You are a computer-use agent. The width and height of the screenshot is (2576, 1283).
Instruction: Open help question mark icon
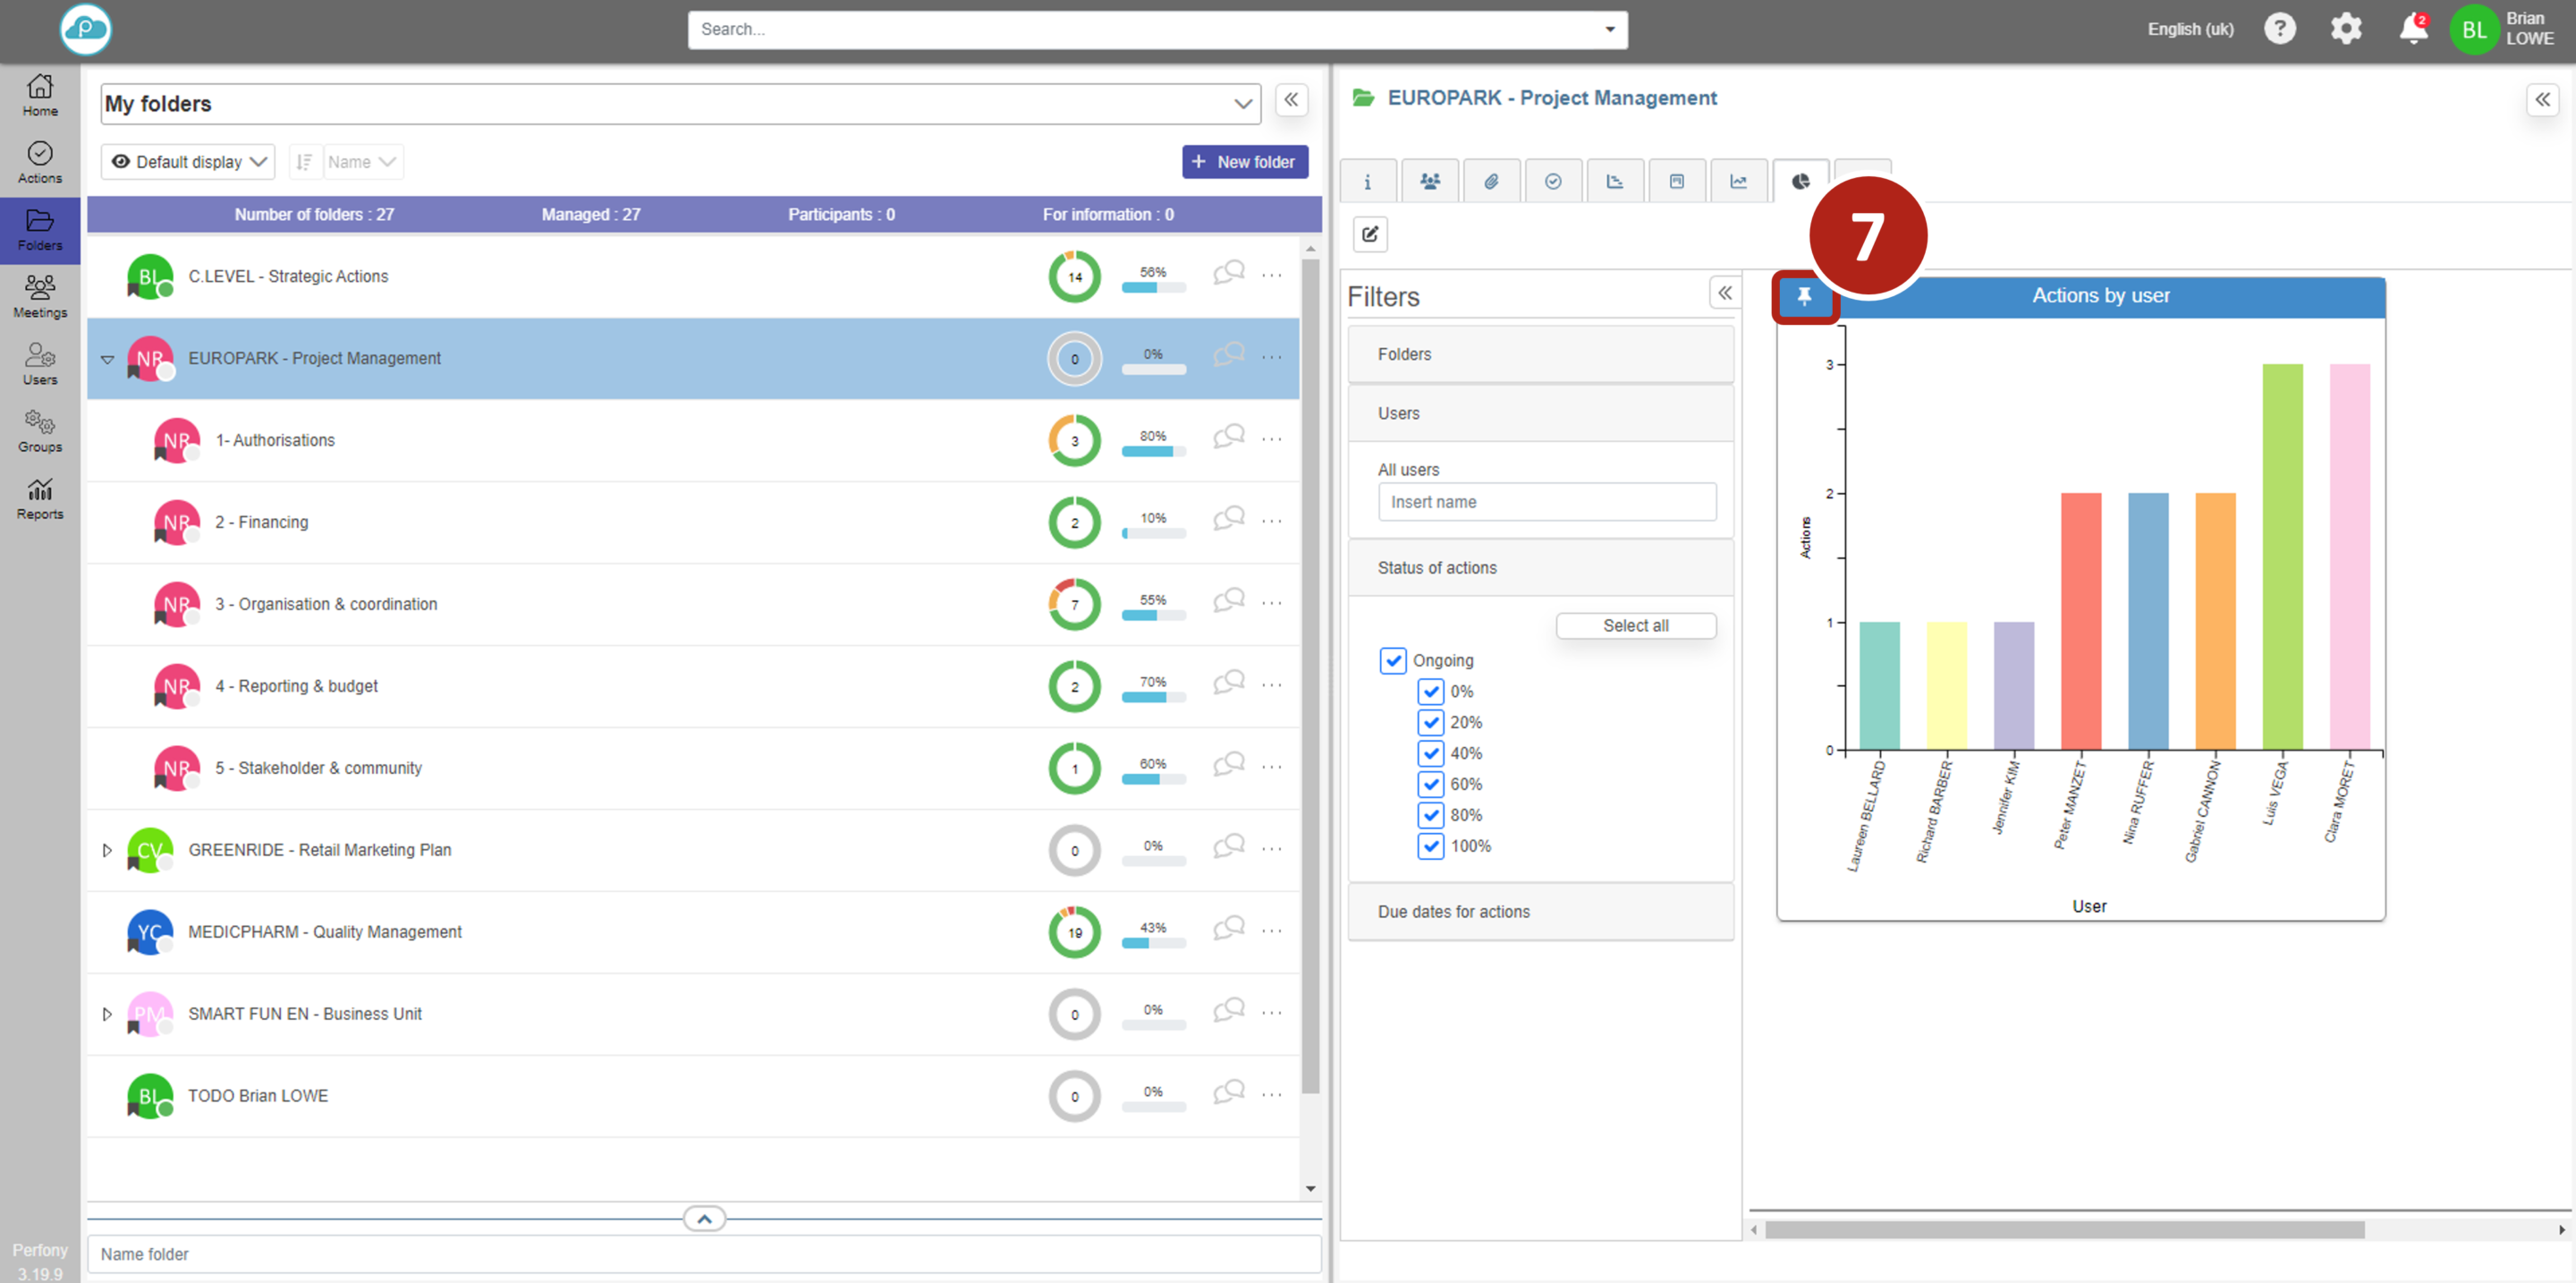coord(2279,29)
